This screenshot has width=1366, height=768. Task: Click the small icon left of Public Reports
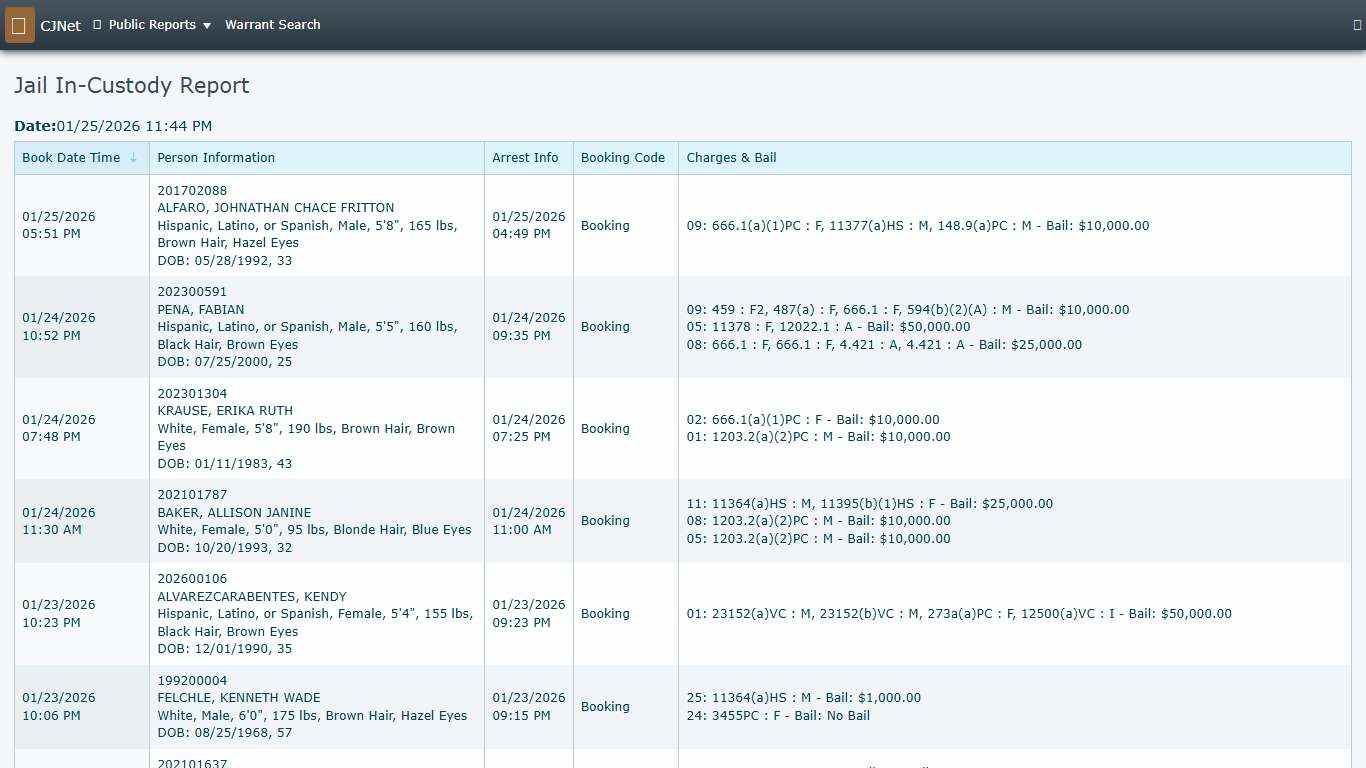(97, 25)
